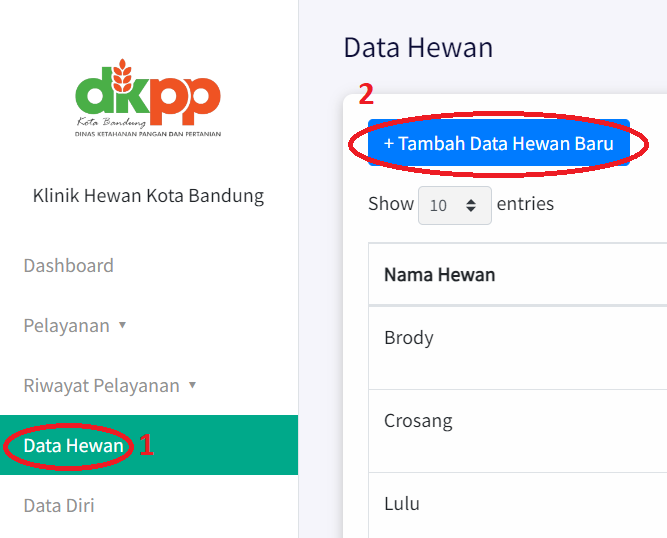The image size is (667, 538).
Task: Sort by the Nama Hewan column header
Action: coord(439,275)
